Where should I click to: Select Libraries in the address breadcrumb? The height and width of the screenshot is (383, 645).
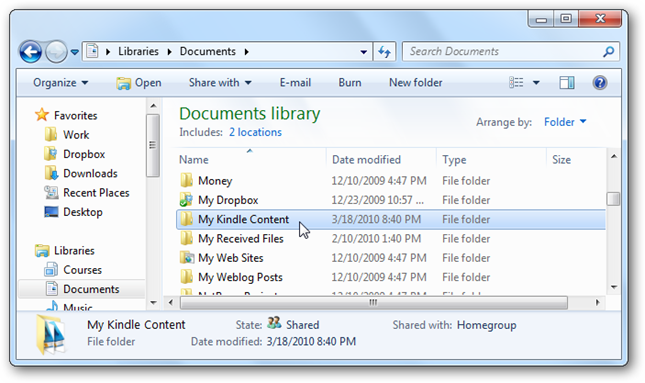coord(138,51)
